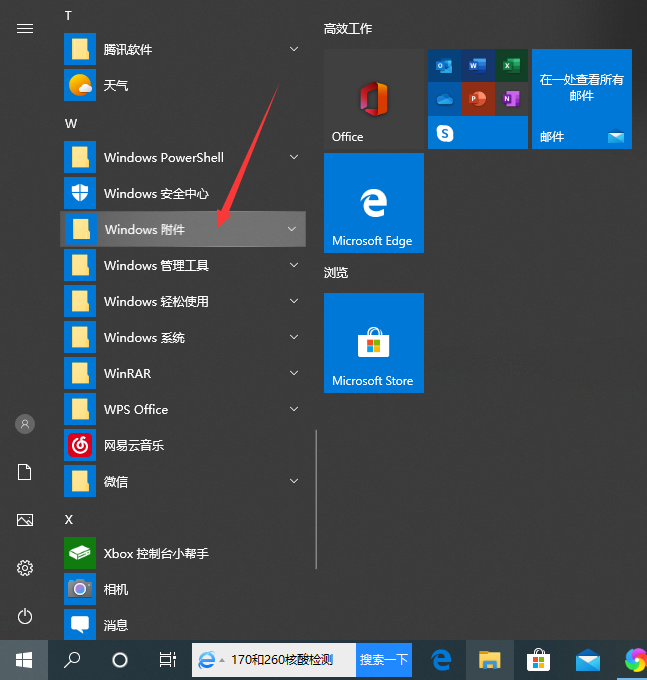The image size is (647, 680).
Task: Open the hamburger menu icon
Action: click(25, 29)
